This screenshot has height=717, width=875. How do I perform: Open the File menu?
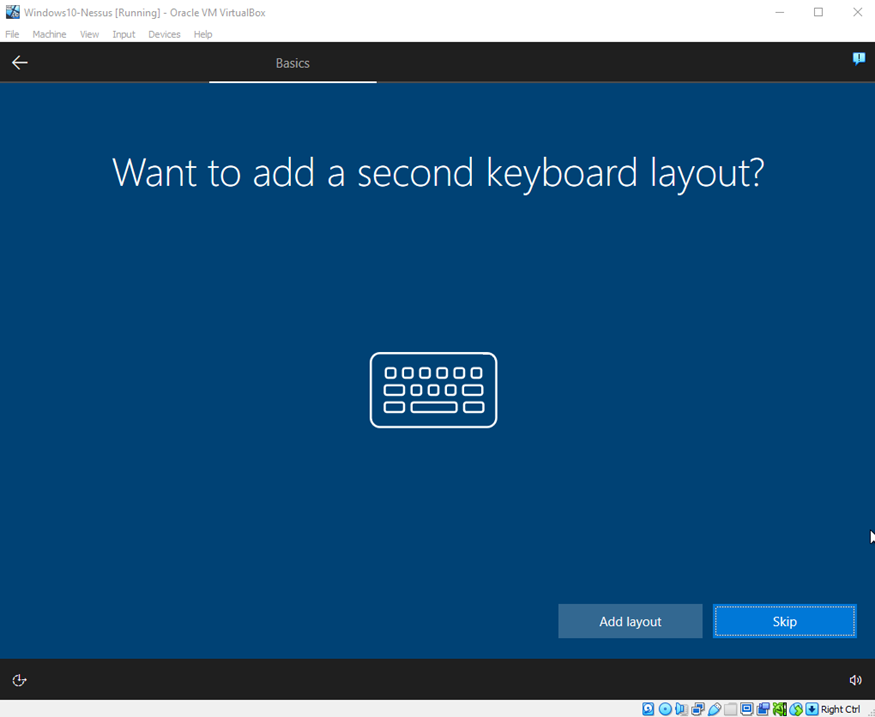click(12, 34)
